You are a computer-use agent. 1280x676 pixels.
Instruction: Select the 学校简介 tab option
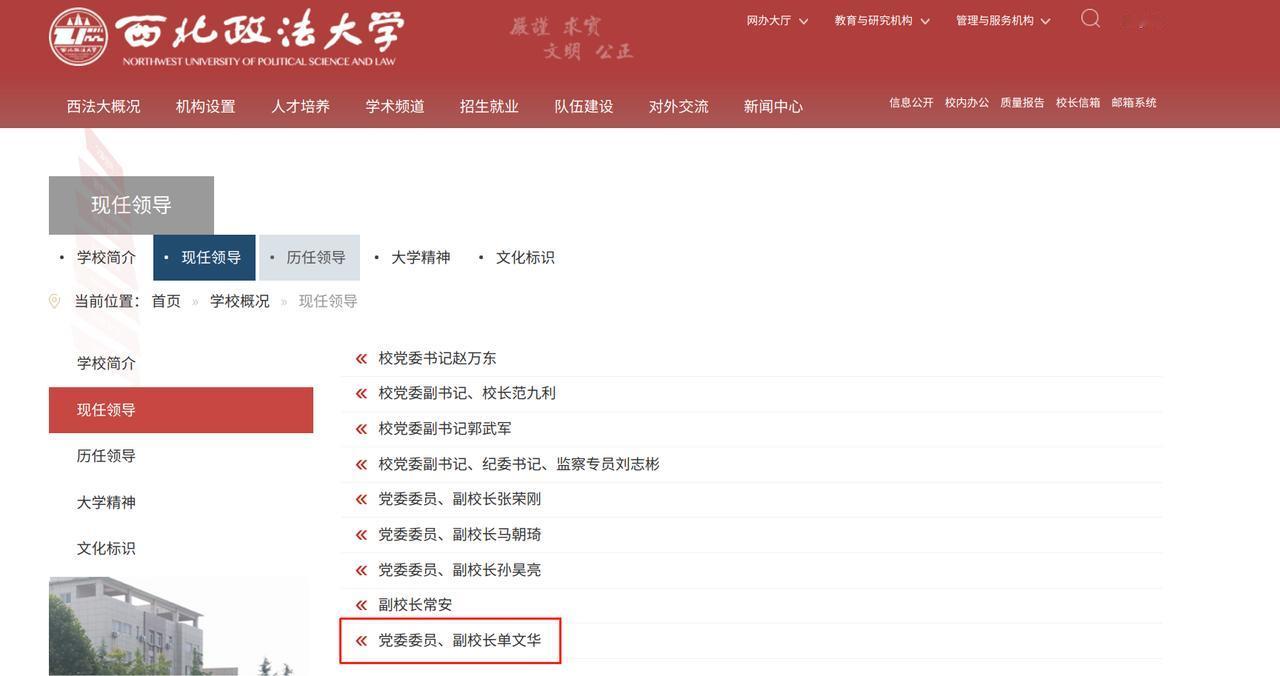coord(106,256)
